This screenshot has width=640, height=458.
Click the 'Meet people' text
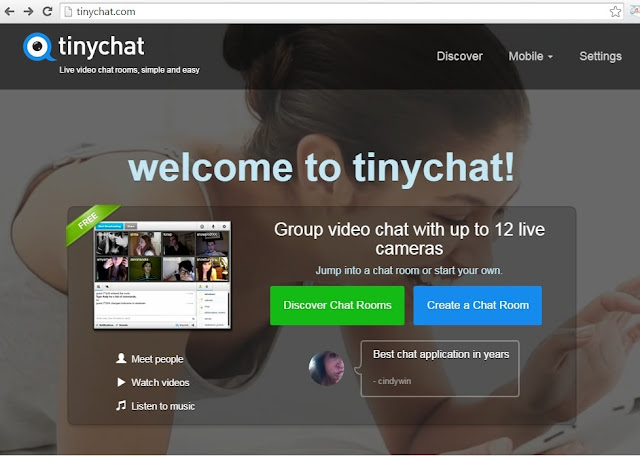point(157,359)
